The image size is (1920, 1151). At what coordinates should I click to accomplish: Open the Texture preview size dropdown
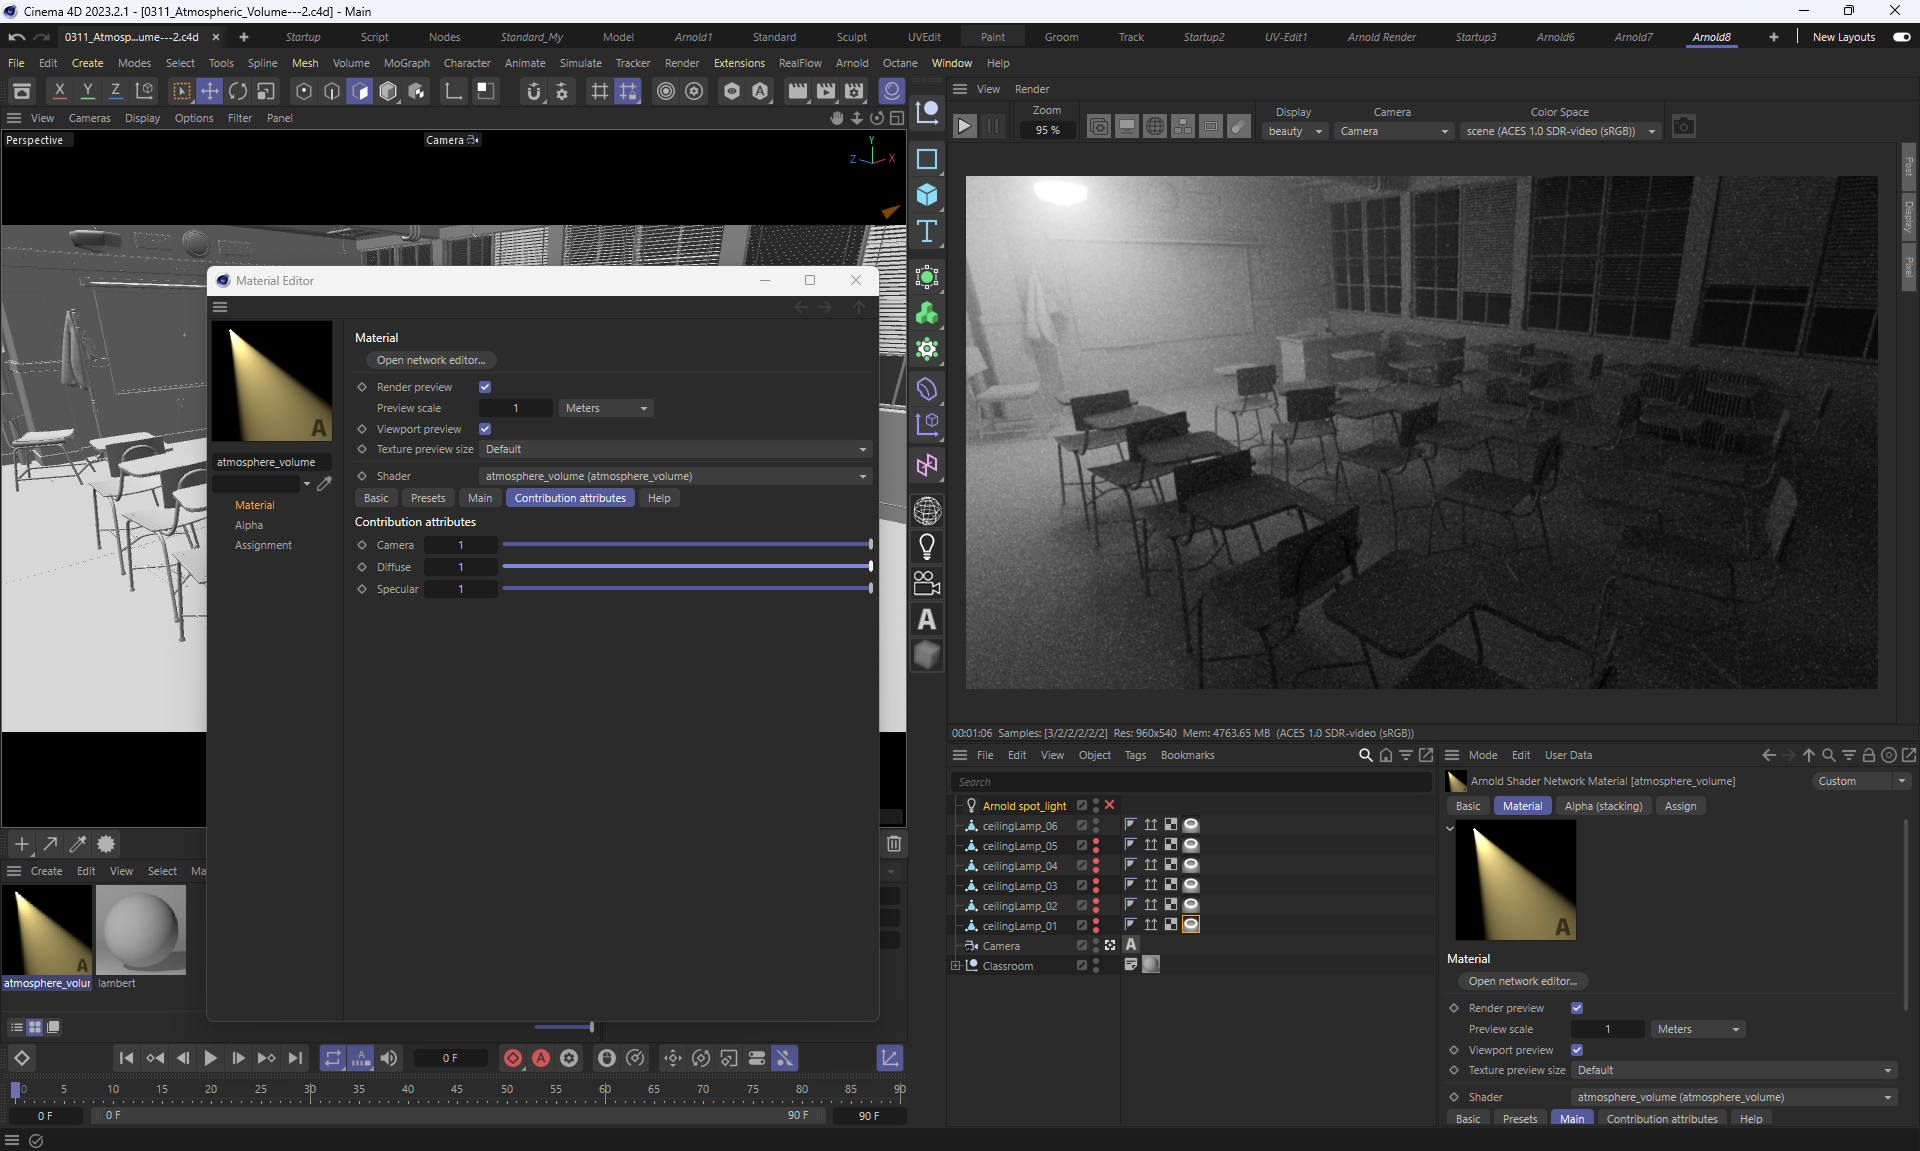(x=675, y=449)
